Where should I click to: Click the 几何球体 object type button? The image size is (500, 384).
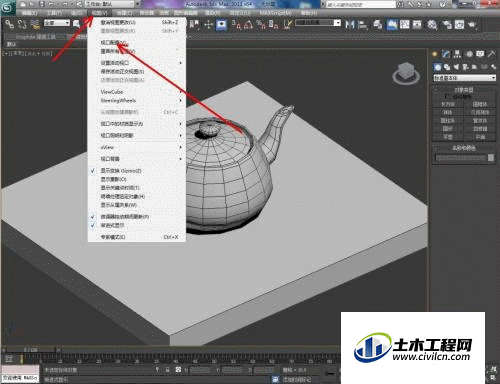pyautogui.click(x=480, y=112)
